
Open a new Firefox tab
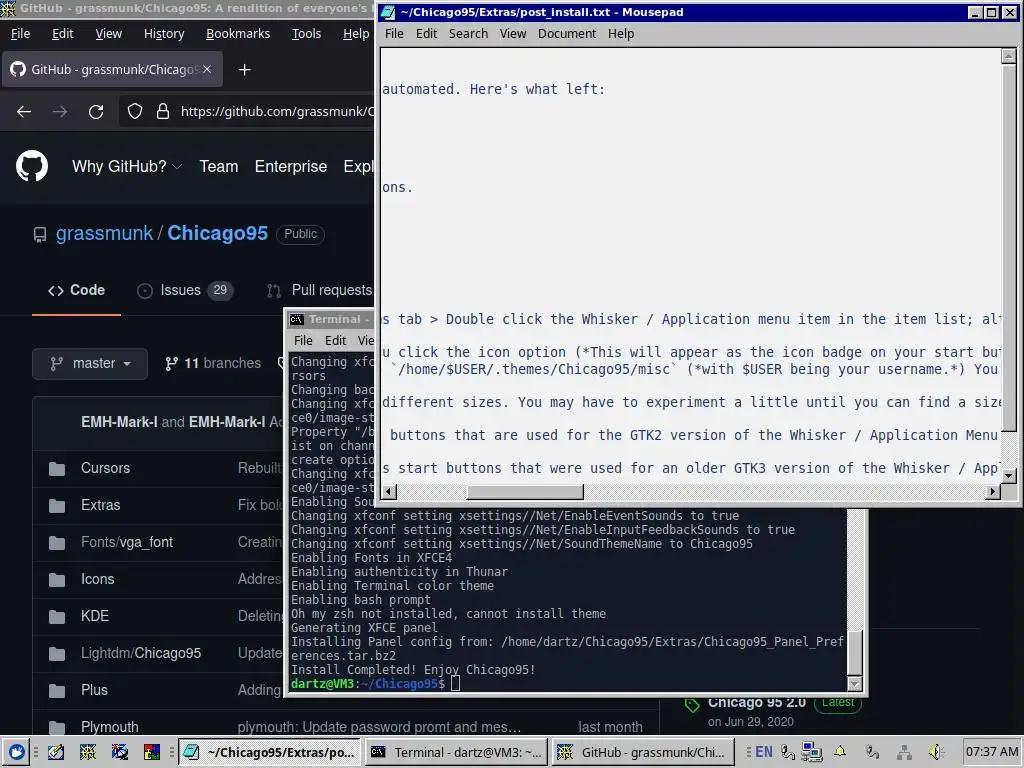point(244,69)
